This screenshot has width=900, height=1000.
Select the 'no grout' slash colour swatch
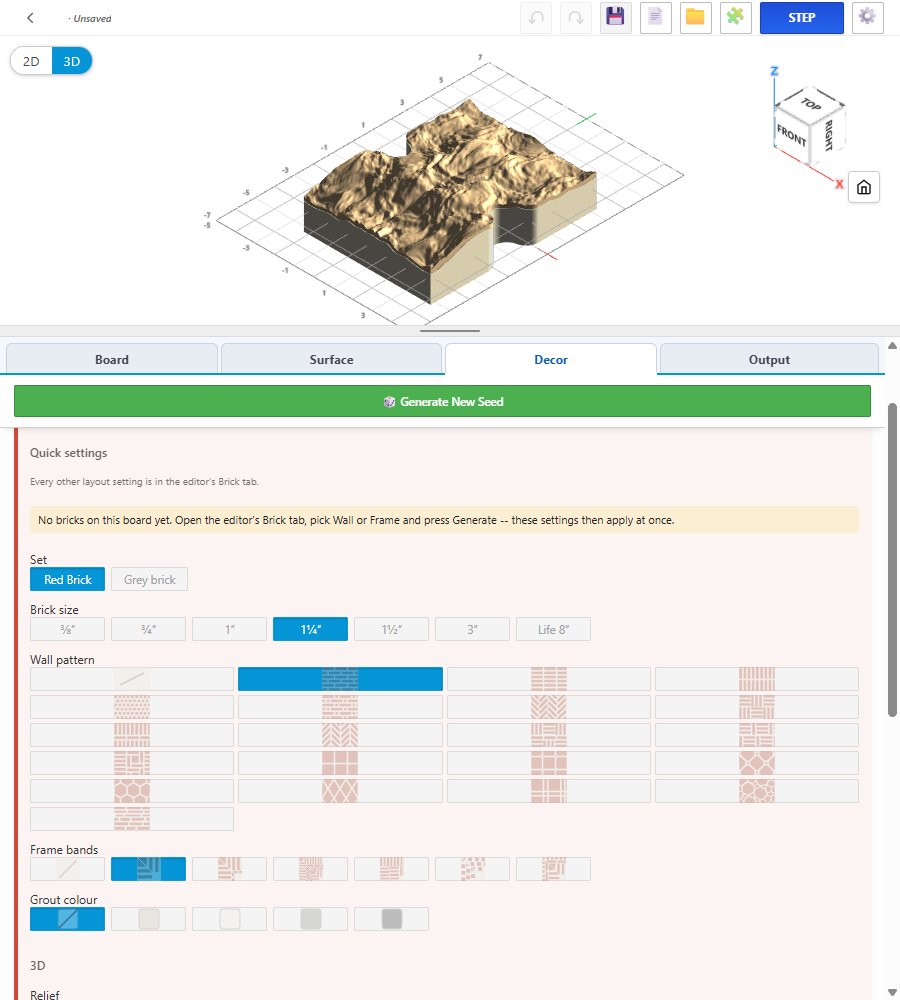click(68, 919)
